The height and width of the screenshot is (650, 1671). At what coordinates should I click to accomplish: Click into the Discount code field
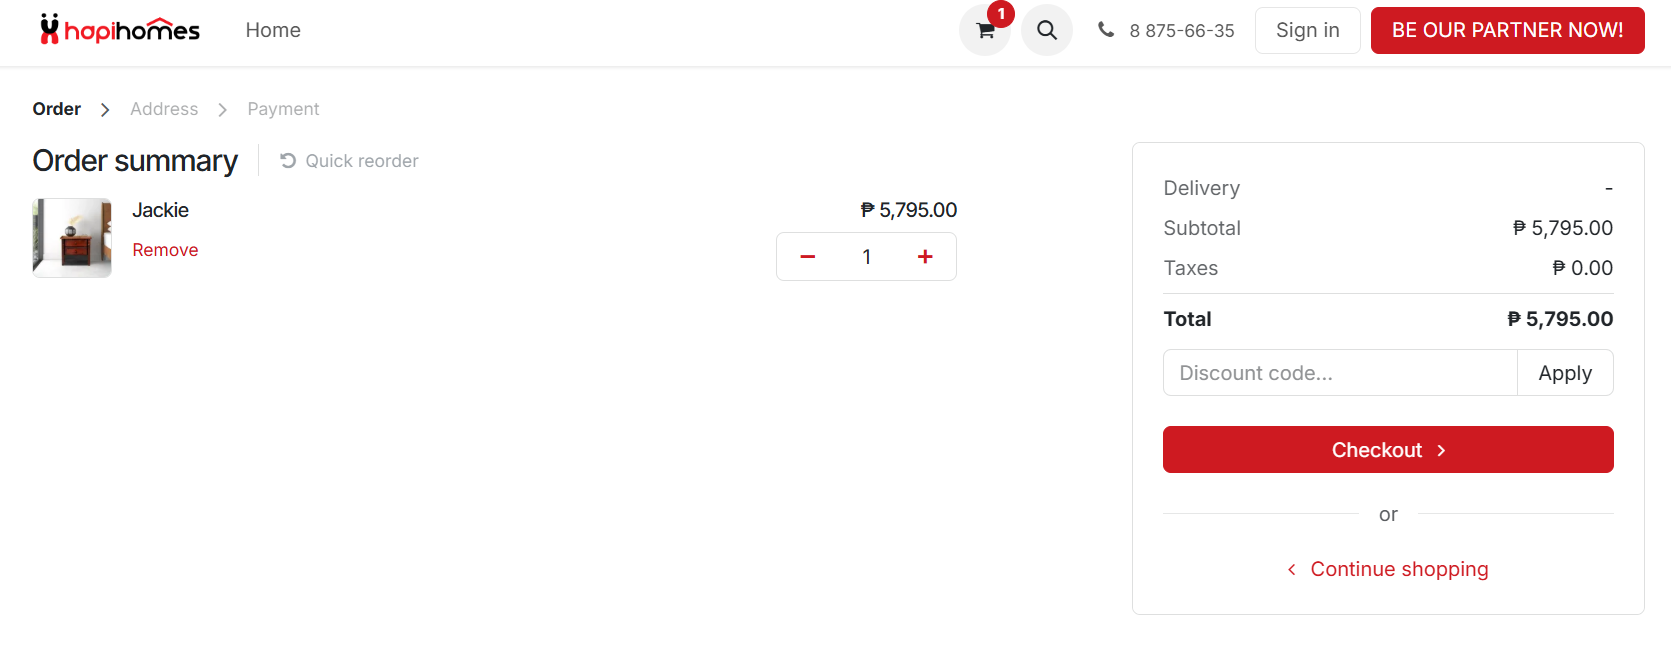pos(1340,373)
